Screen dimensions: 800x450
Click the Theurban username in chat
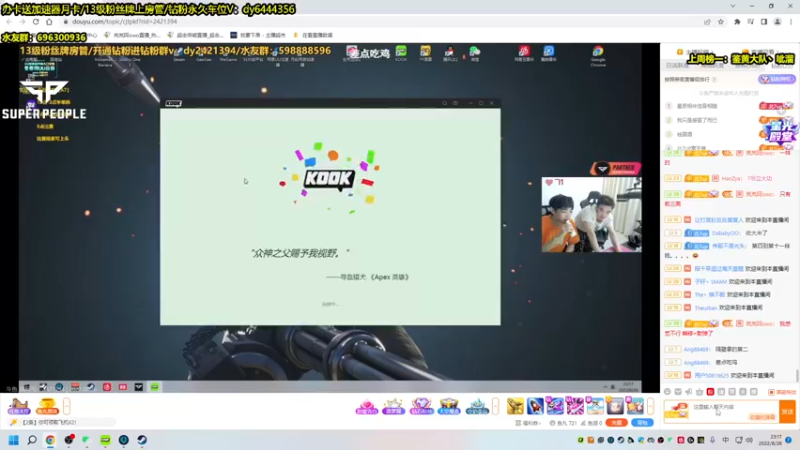(x=706, y=308)
